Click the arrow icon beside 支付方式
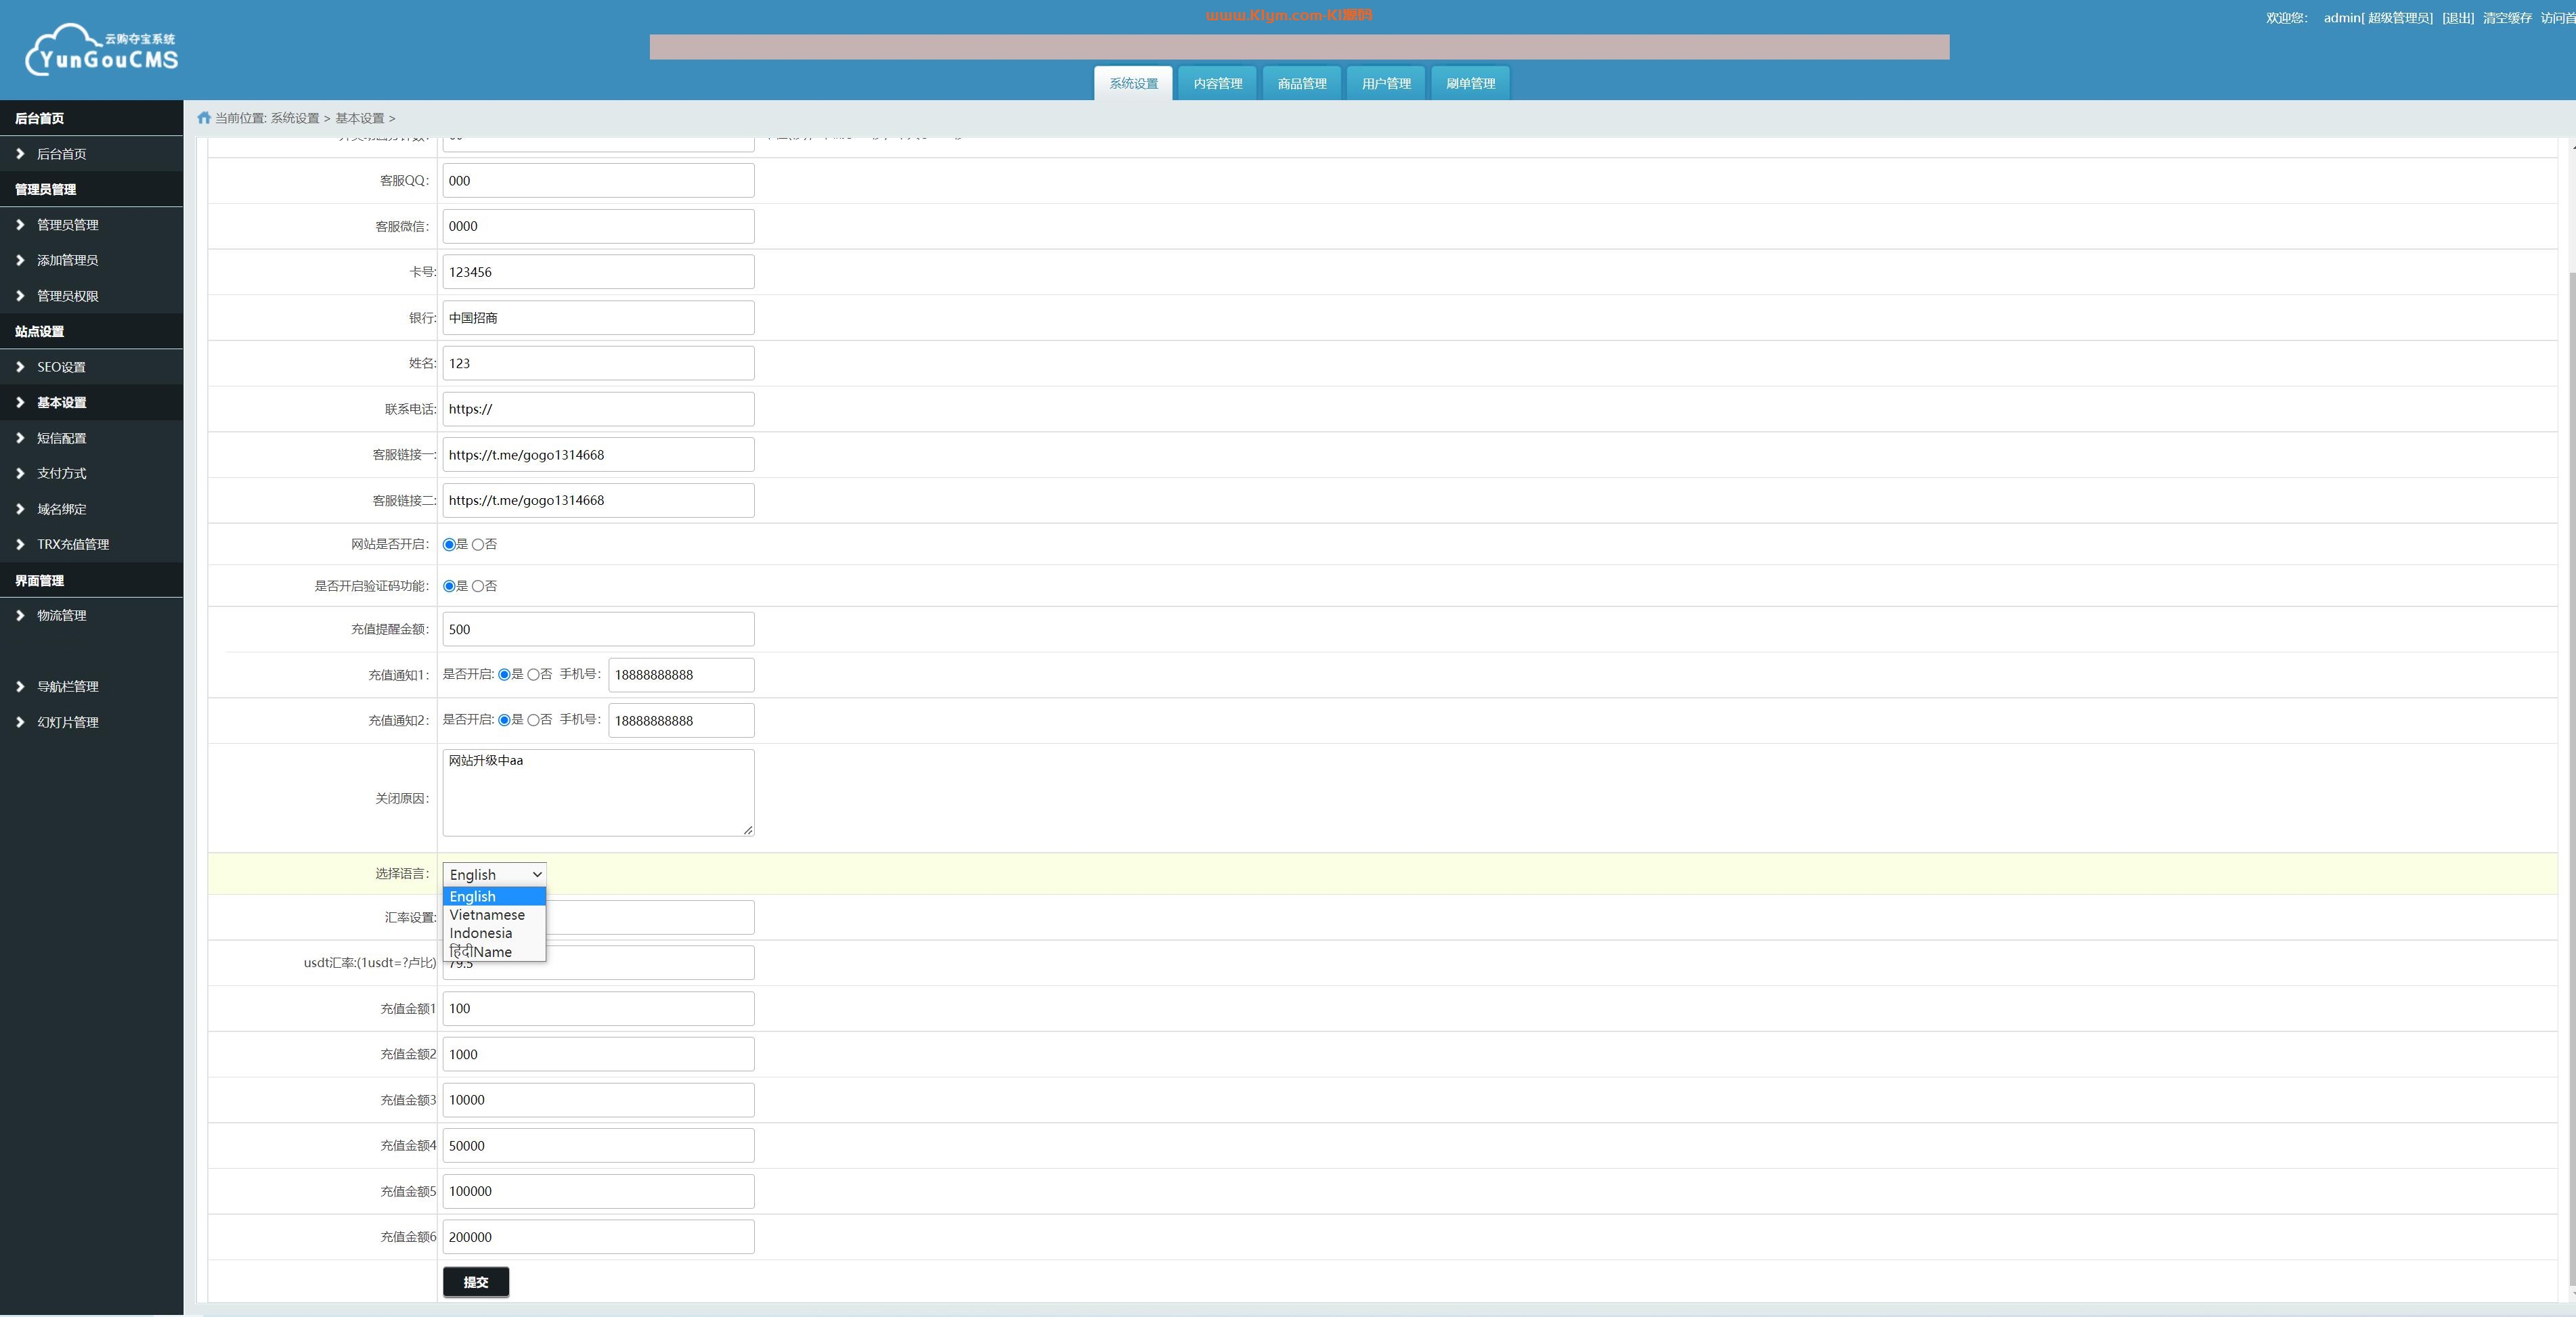2576x1317 pixels. (20, 473)
